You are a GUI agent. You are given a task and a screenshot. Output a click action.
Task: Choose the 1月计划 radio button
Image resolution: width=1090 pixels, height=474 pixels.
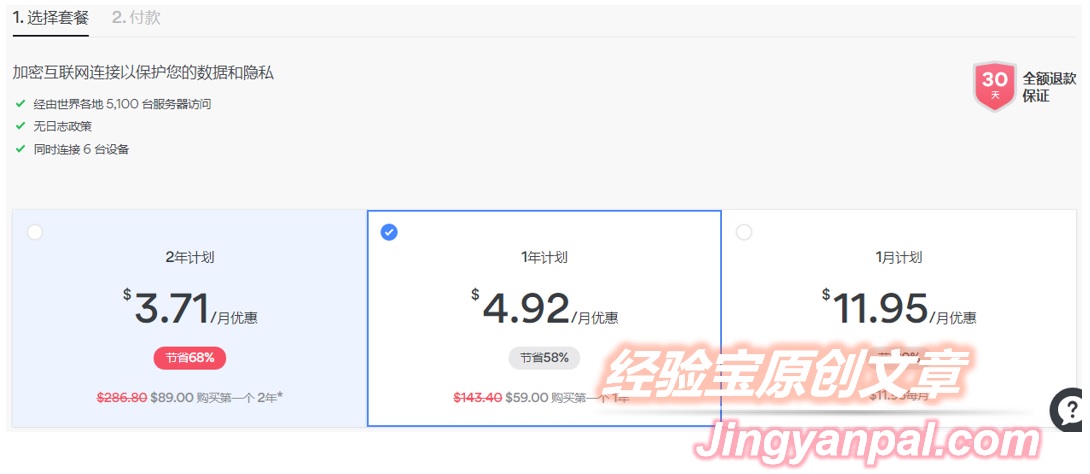point(744,232)
